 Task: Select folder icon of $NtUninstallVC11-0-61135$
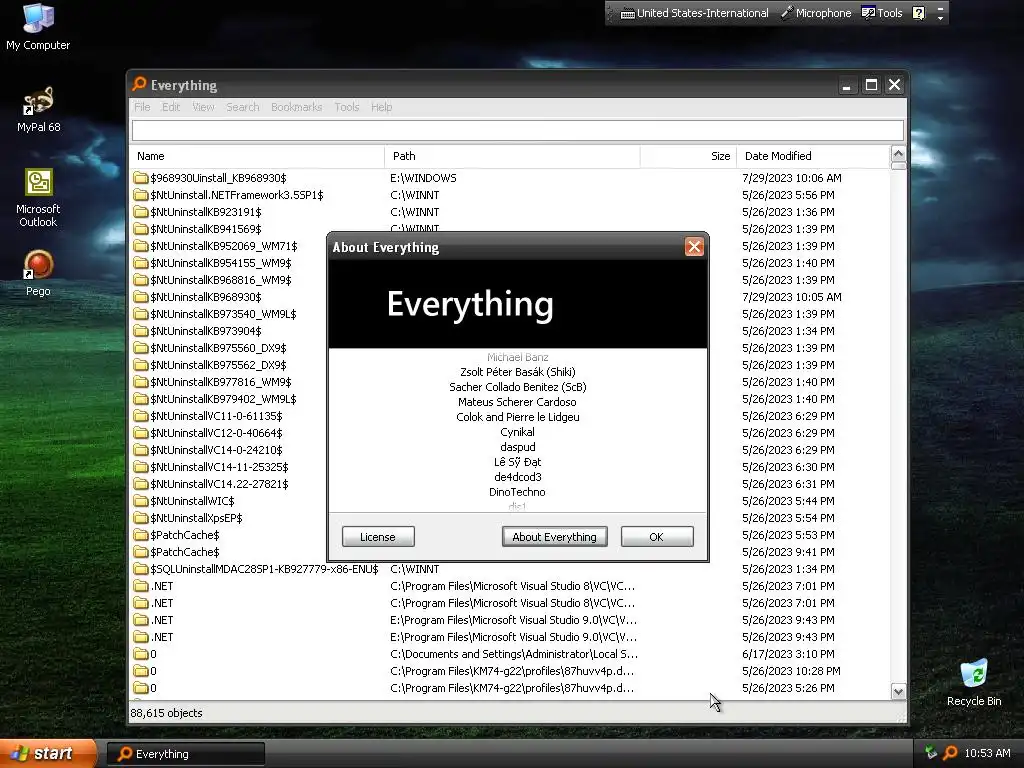click(140, 416)
